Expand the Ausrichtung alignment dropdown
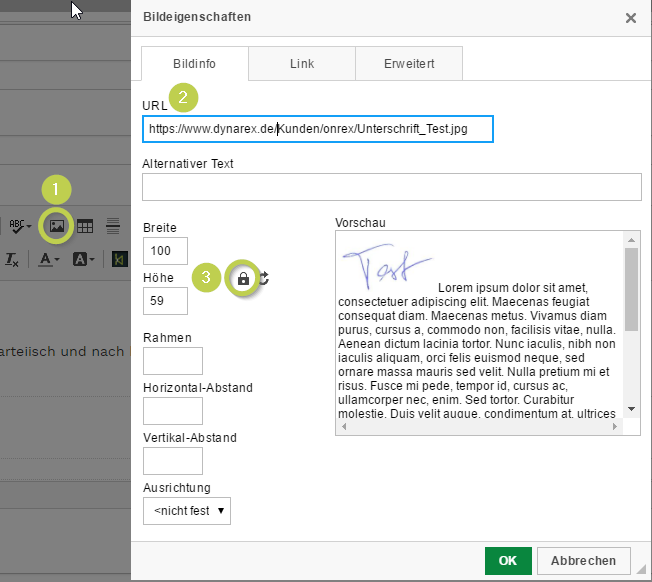The width and height of the screenshot is (652, 582). (x=188, y=511)
